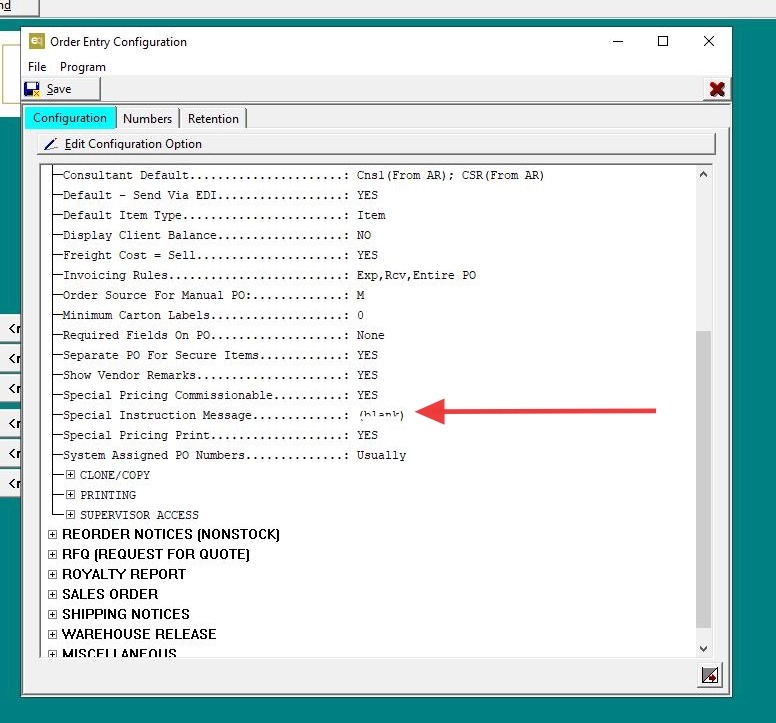Click the red X icon in toolbar

tap(717, 90)
